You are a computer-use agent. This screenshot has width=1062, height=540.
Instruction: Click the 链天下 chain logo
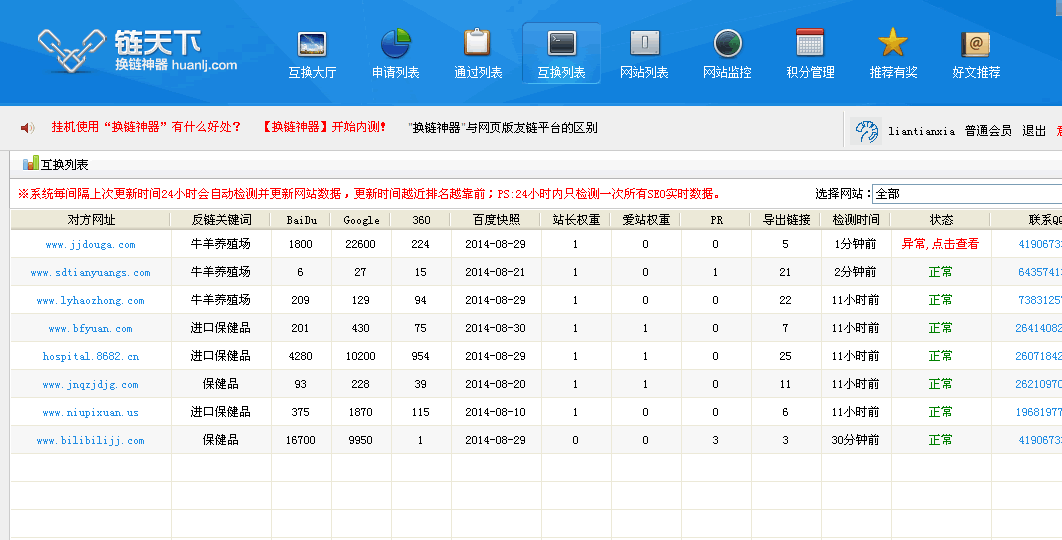71,50
